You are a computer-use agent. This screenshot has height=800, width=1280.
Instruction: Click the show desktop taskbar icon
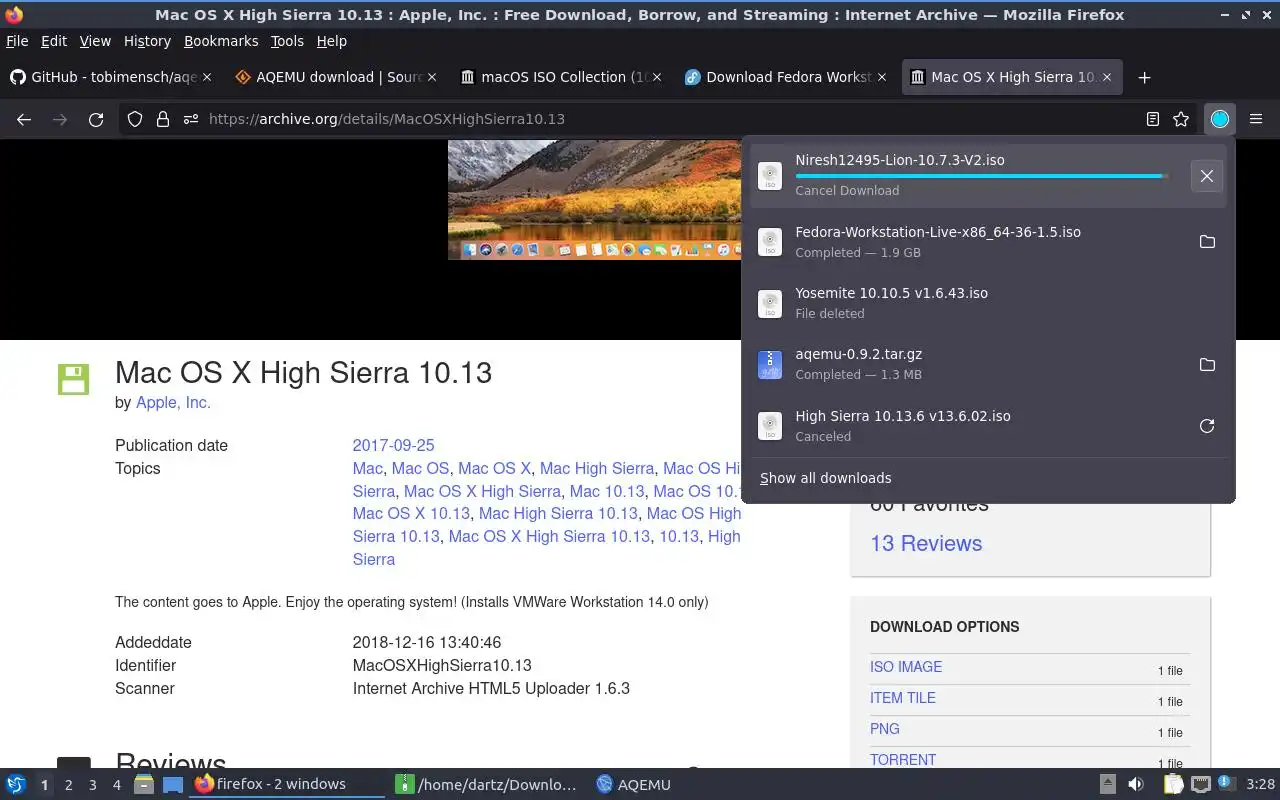(x=173, y=785)
